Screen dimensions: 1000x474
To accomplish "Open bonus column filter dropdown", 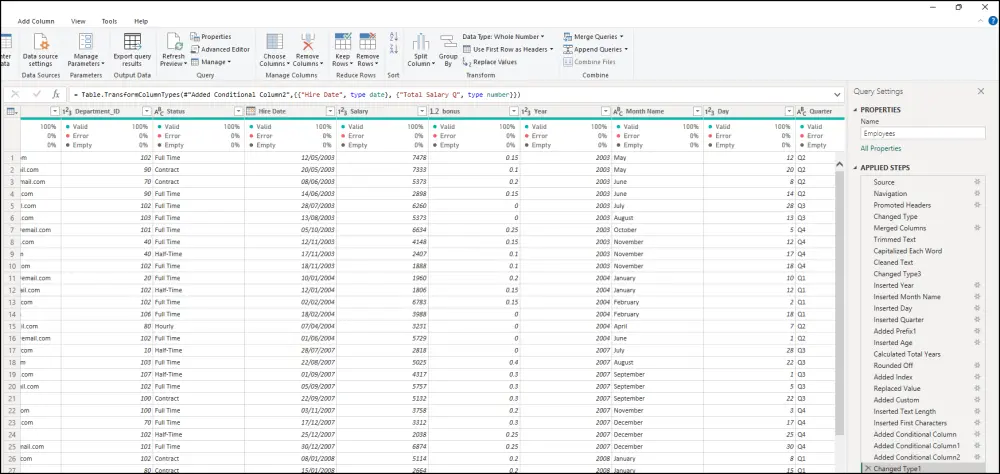I will coord(514,111).
